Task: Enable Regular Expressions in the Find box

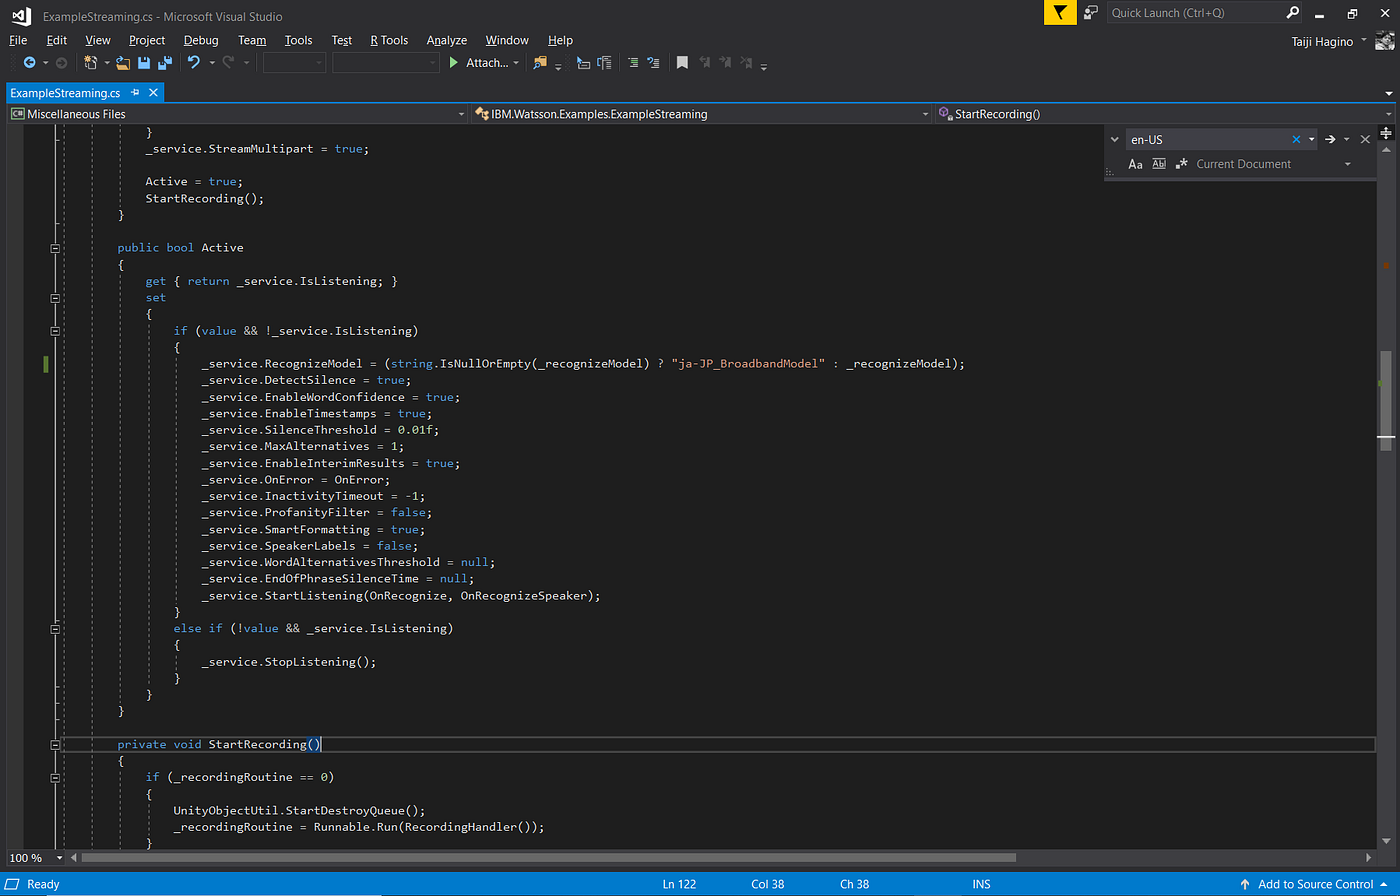Action: point(1181,163)
